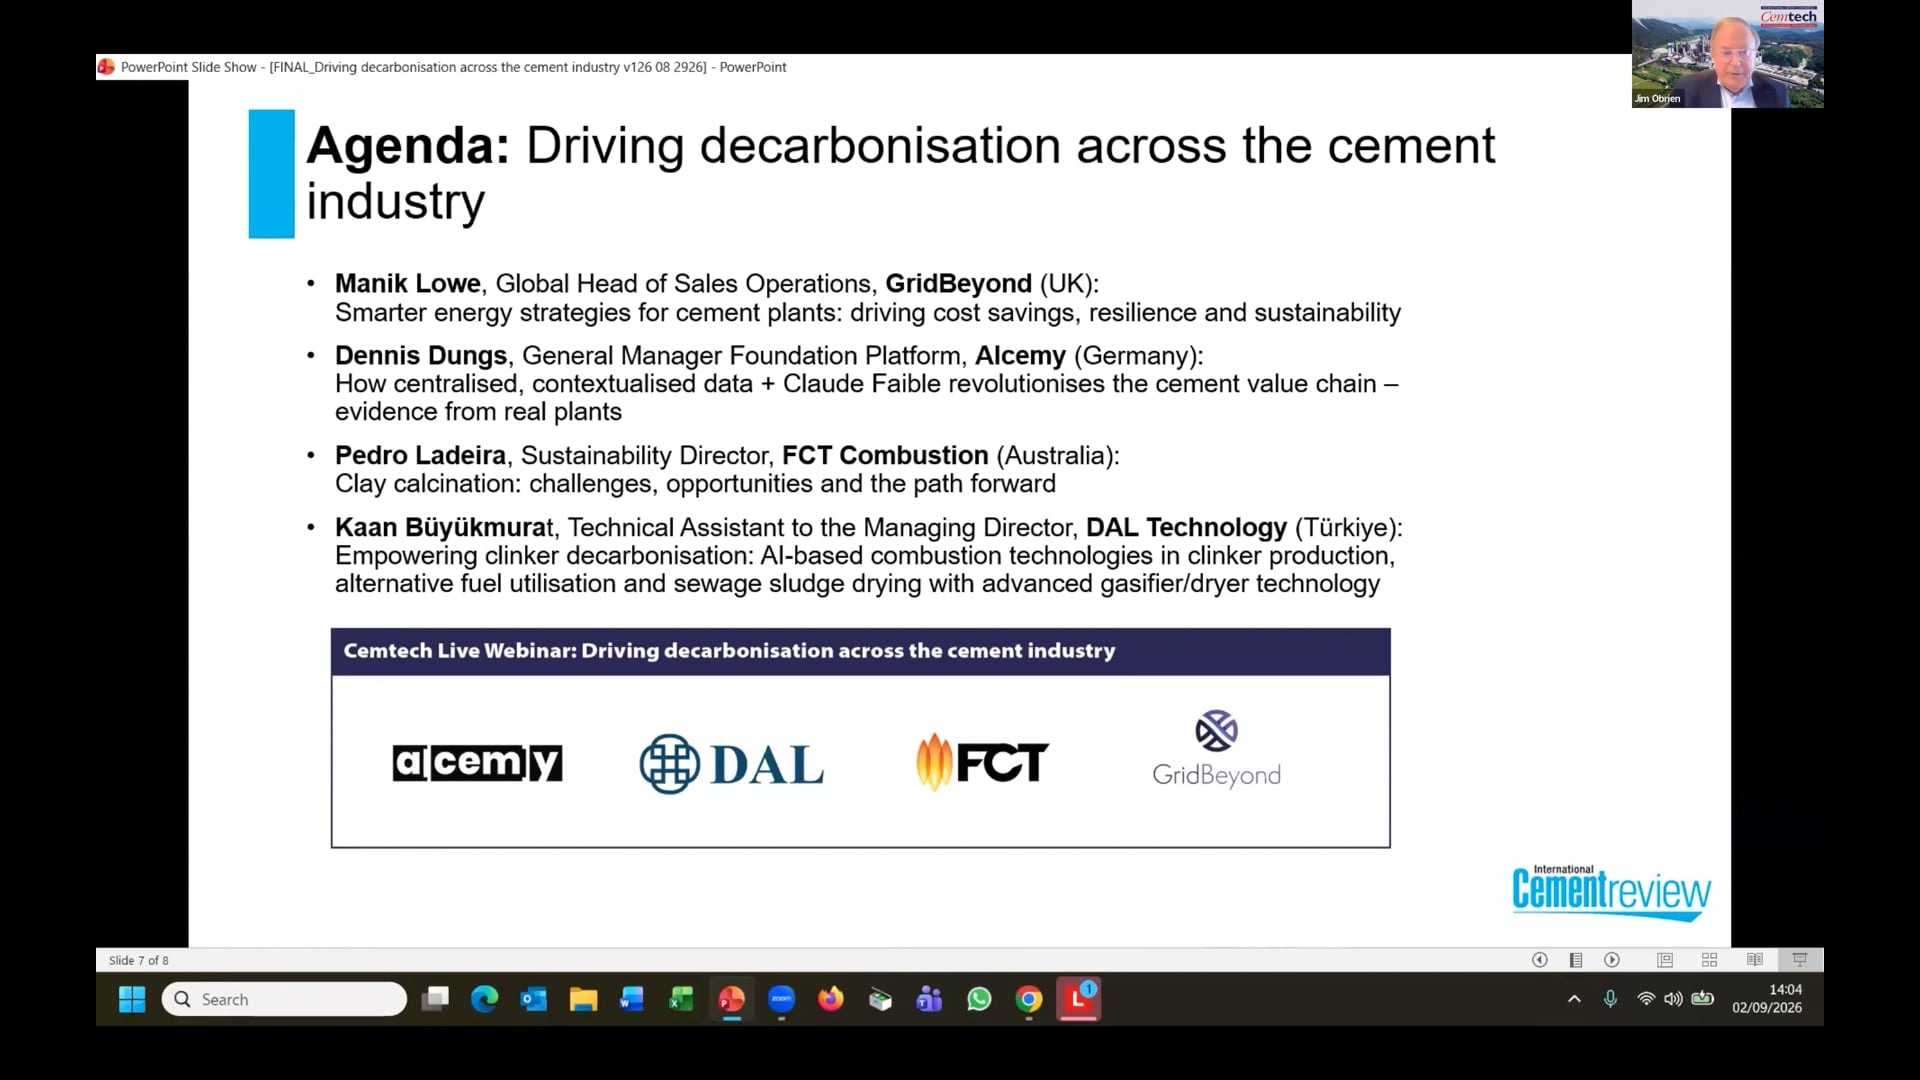This screenshot has width=1920, height=1080.
Task: Launch Microsoft Edge from taskbar
Action: [485, 999]
